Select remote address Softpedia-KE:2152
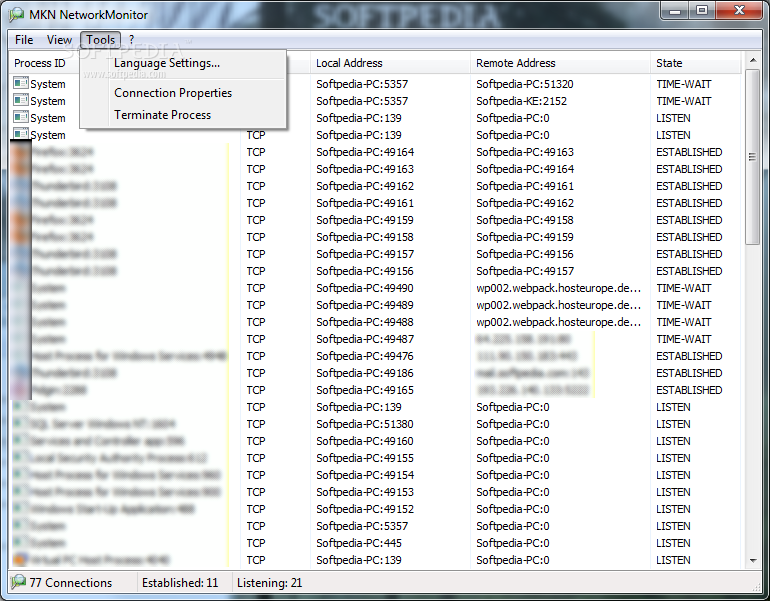Image resolution: width=770 pixels, height=601 pixels. (521, 101)
